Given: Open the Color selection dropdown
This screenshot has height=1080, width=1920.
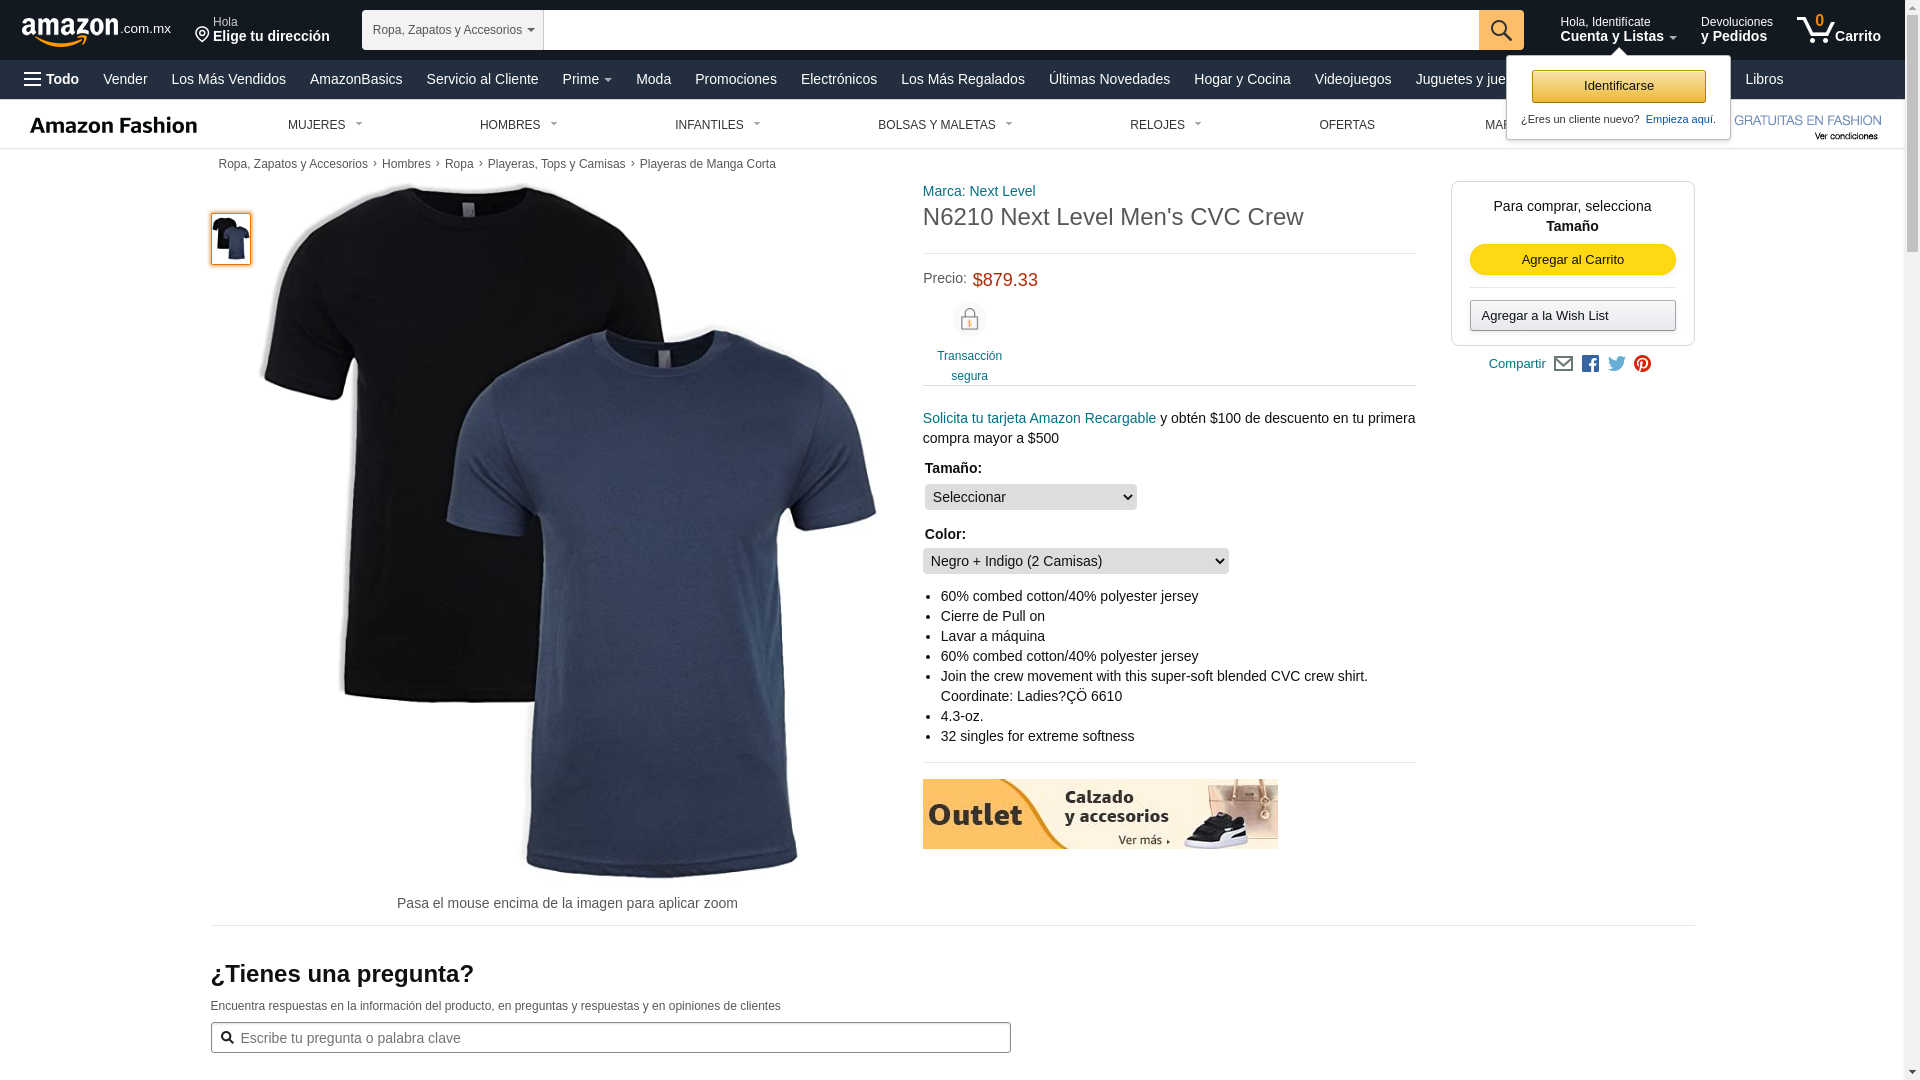Looking at the screenshot, I should (x=1075, y=561).
